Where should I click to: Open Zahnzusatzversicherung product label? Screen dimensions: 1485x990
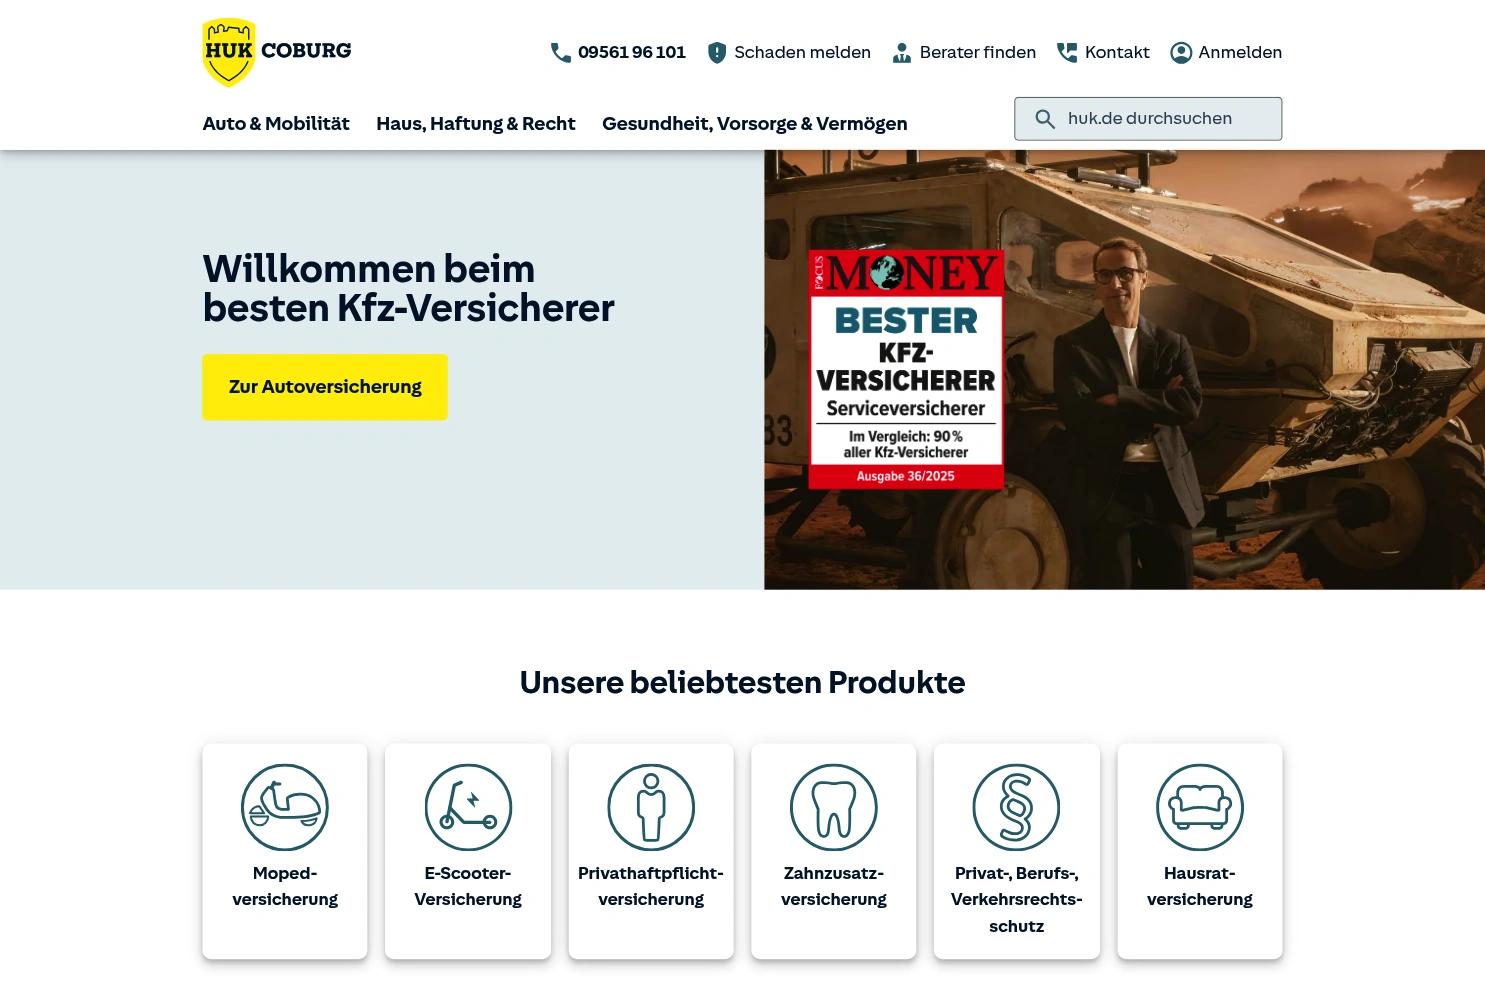tap(834, 886)
